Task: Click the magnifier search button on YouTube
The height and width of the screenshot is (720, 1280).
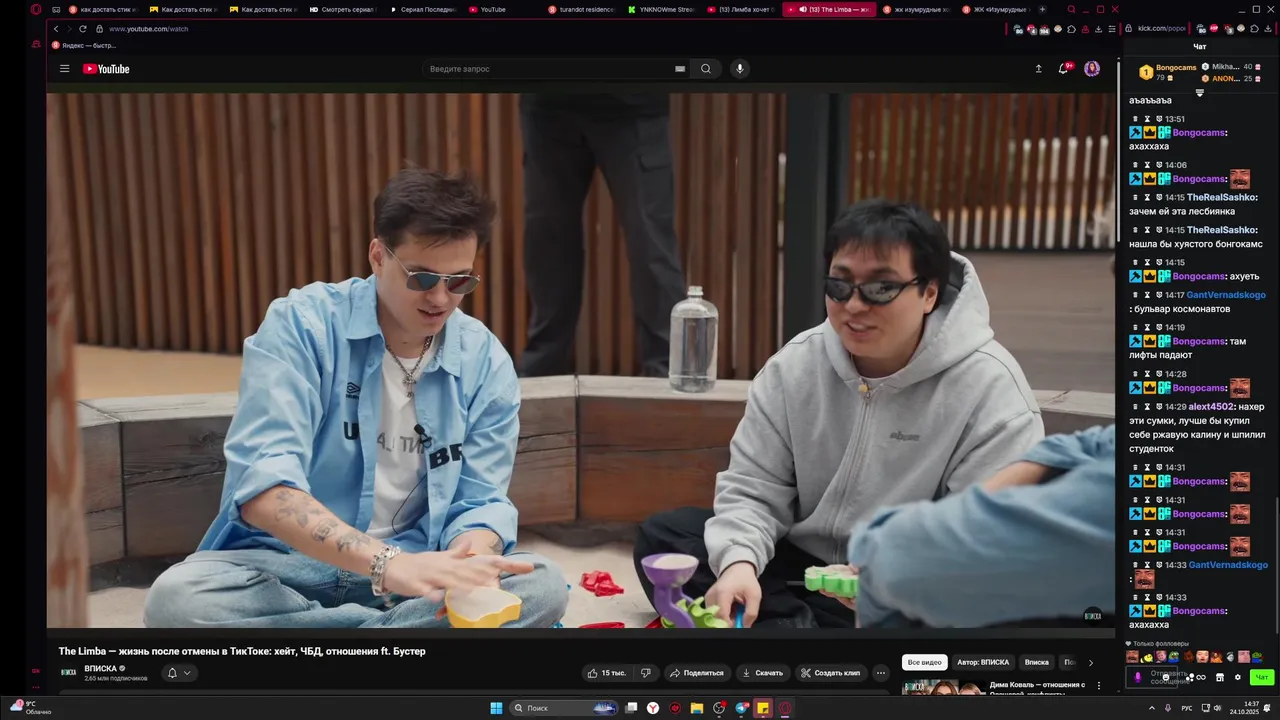Action: coord(706,69)
